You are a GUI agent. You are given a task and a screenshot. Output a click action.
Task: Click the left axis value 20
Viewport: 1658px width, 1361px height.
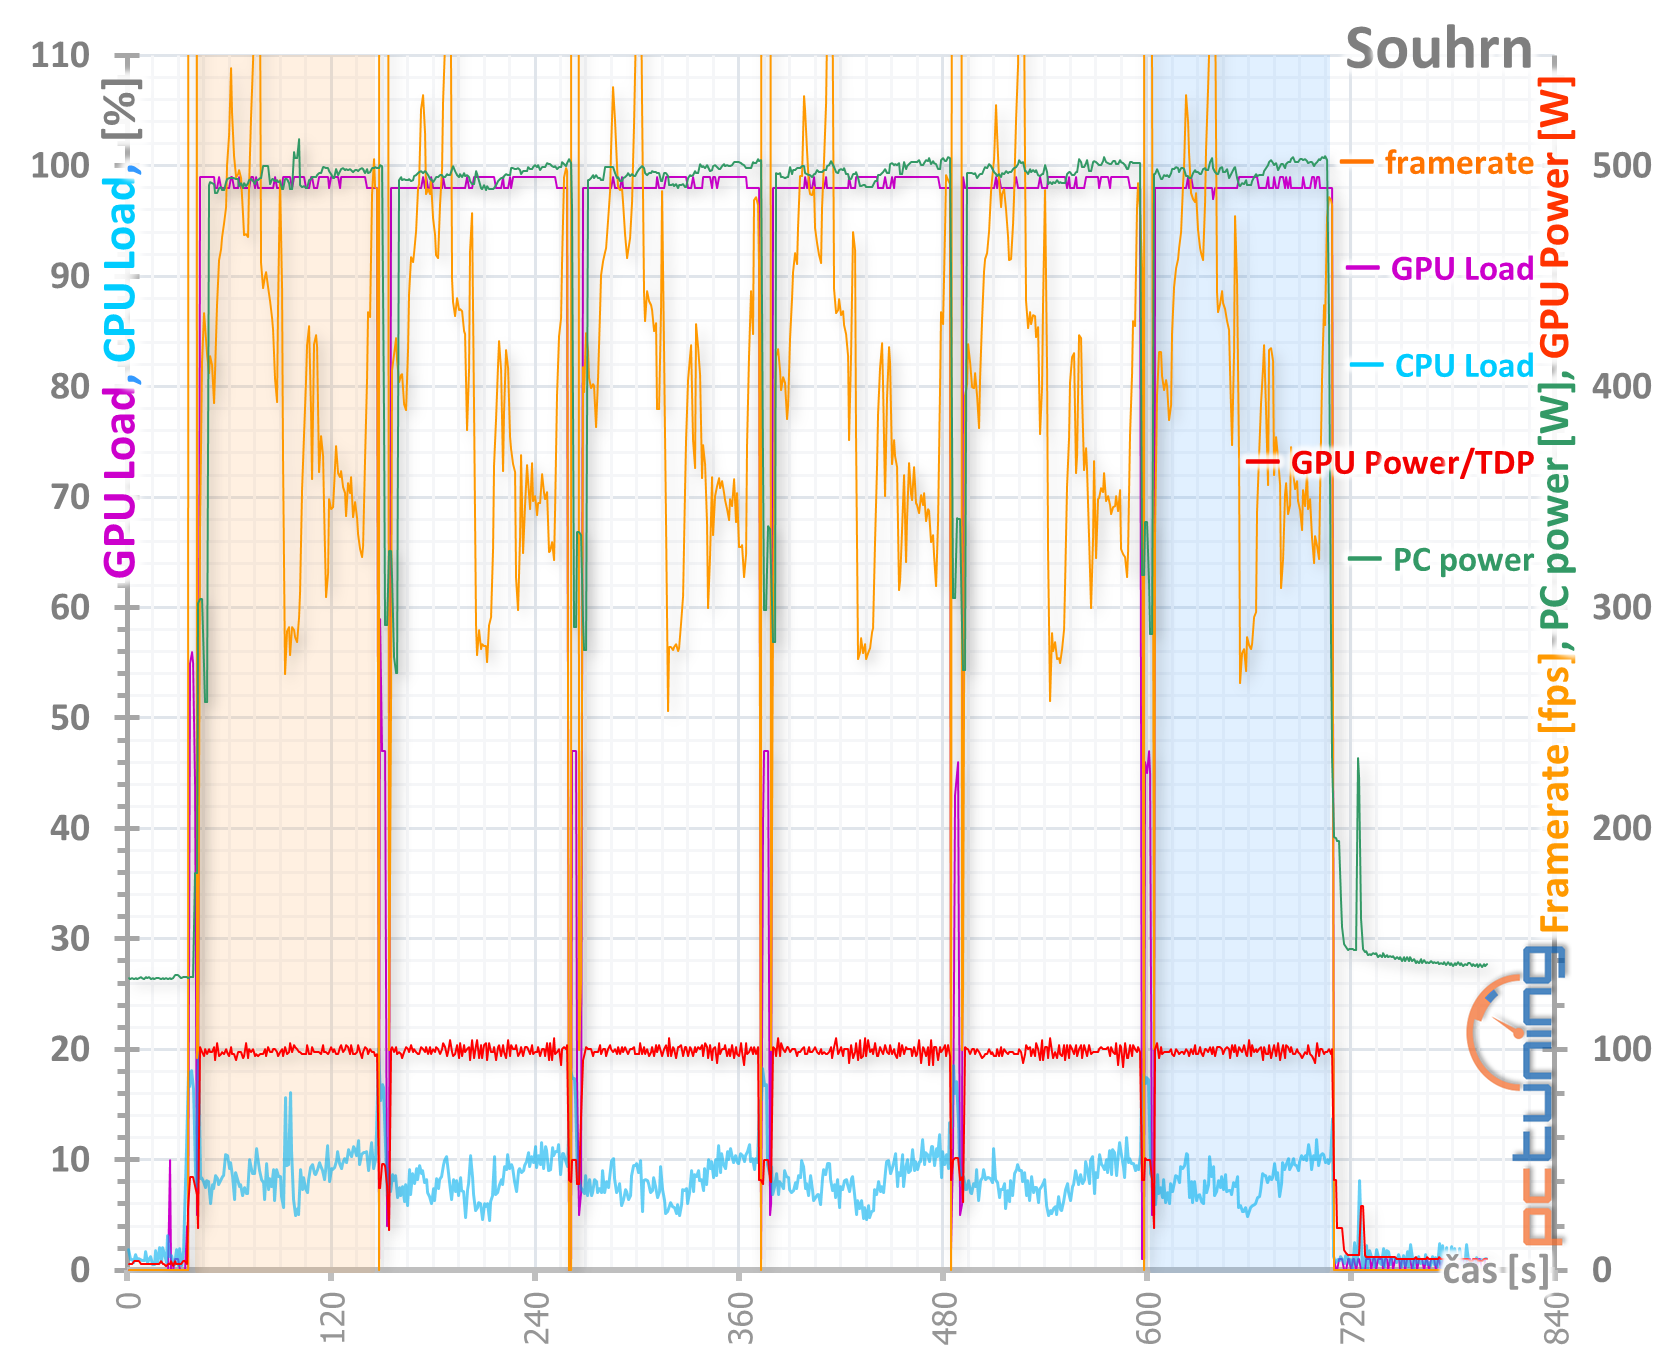70,1049
